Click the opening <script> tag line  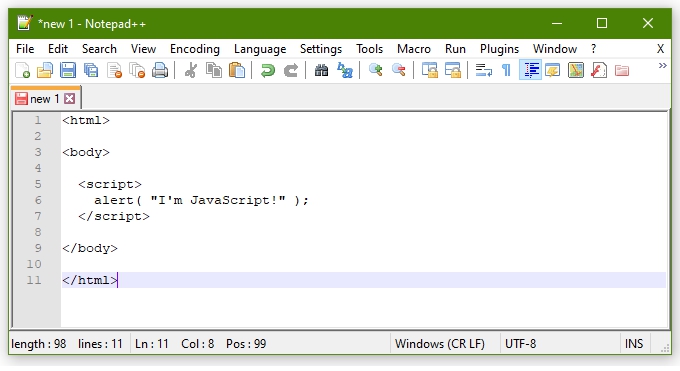[x=110, y=184]
